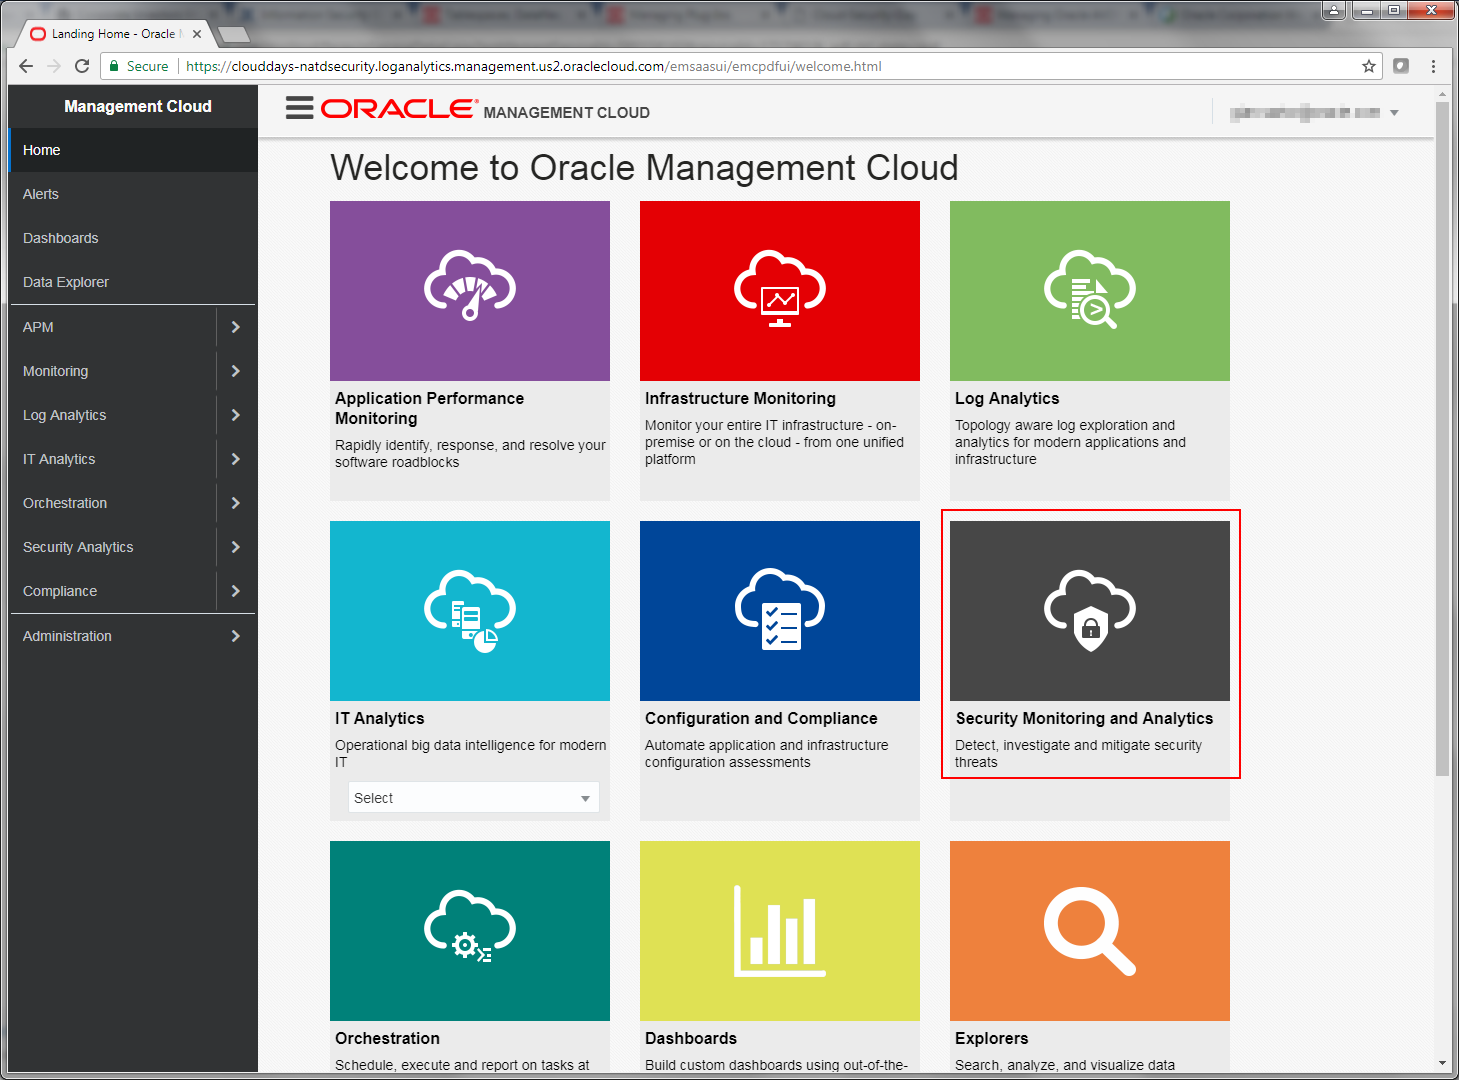Expand the APM sidebar submenu arrow
This screenshot has height=1080, width=1459.
236,327
